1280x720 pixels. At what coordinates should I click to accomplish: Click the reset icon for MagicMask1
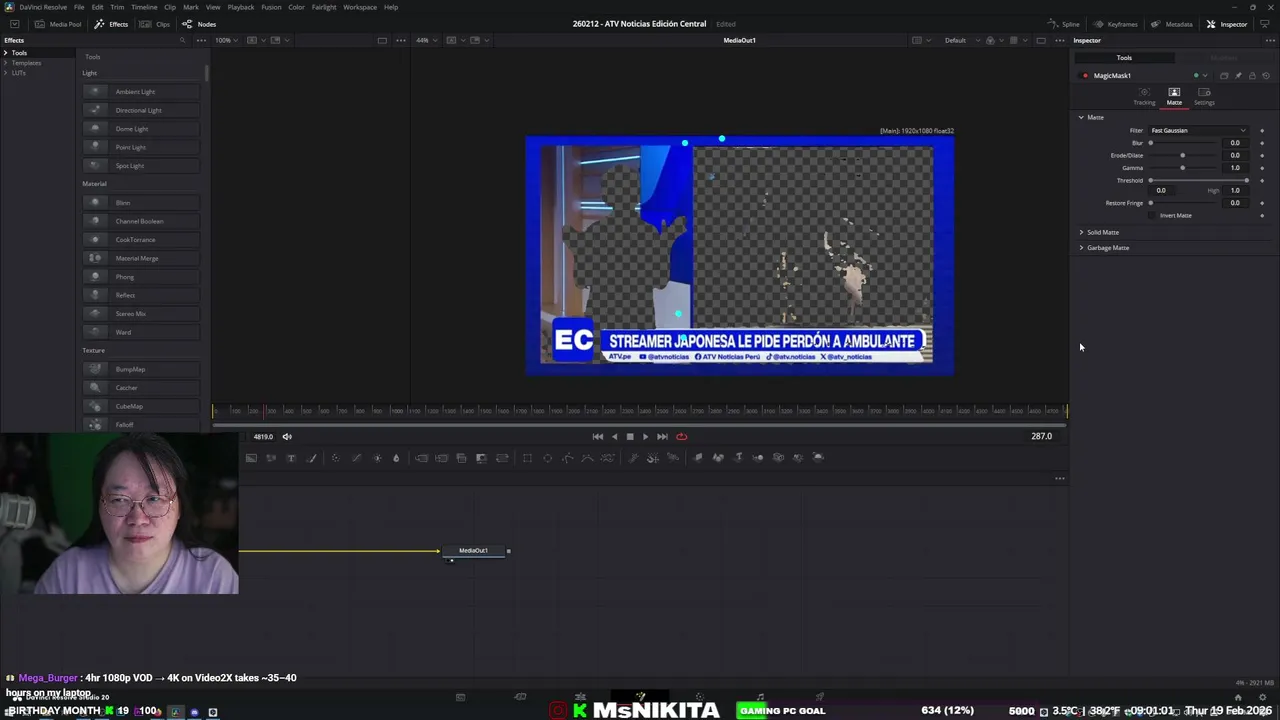(x=1266, y=76)
